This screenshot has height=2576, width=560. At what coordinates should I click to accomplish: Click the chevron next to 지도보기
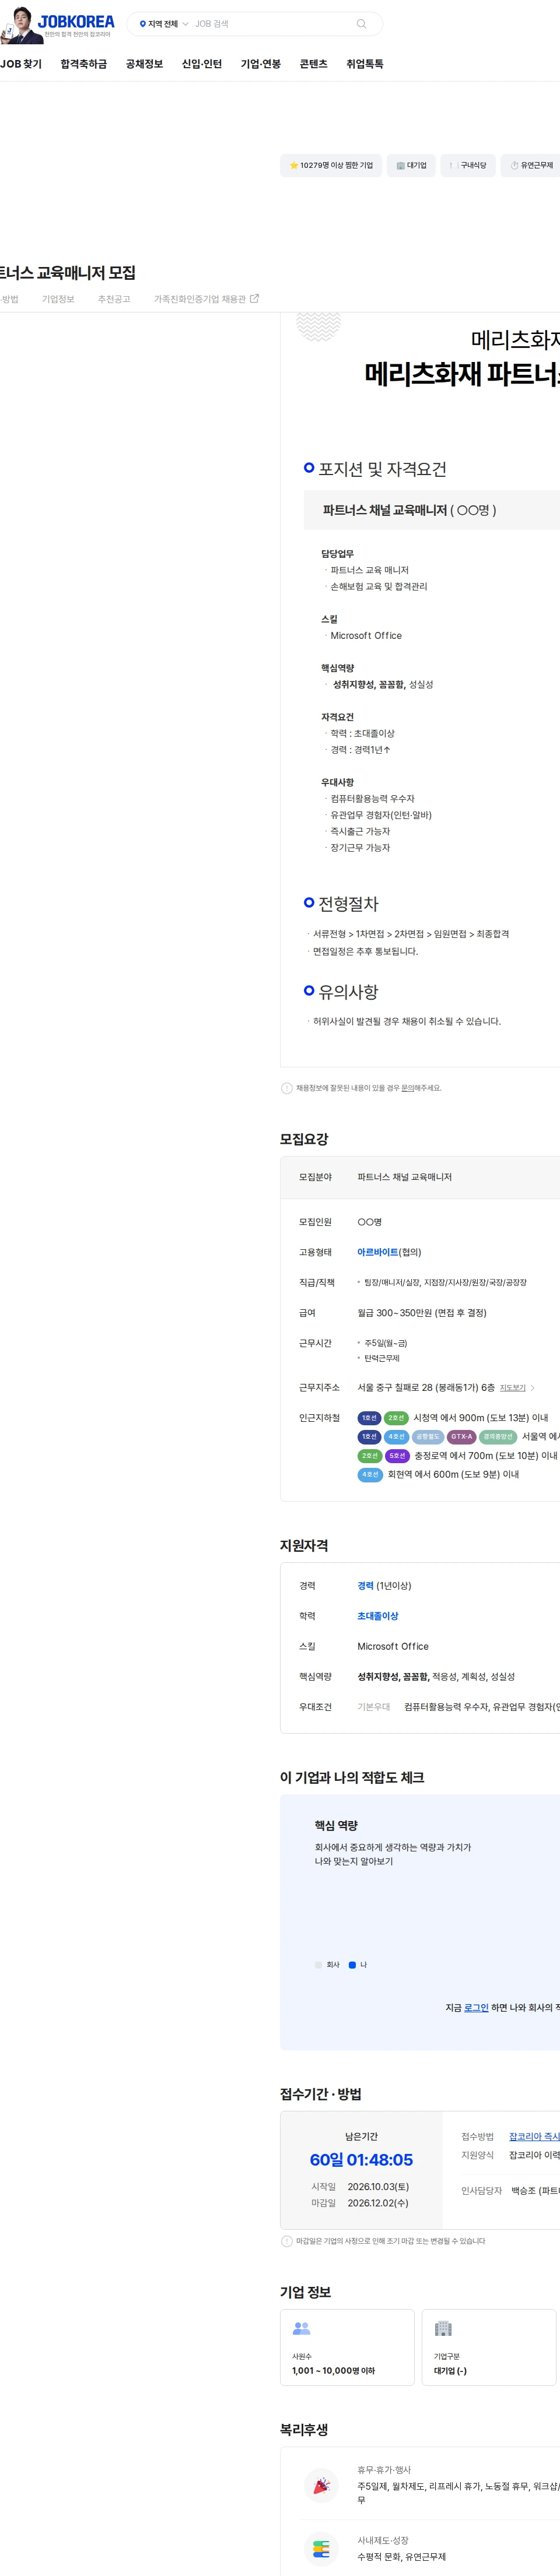point(533,1388)
